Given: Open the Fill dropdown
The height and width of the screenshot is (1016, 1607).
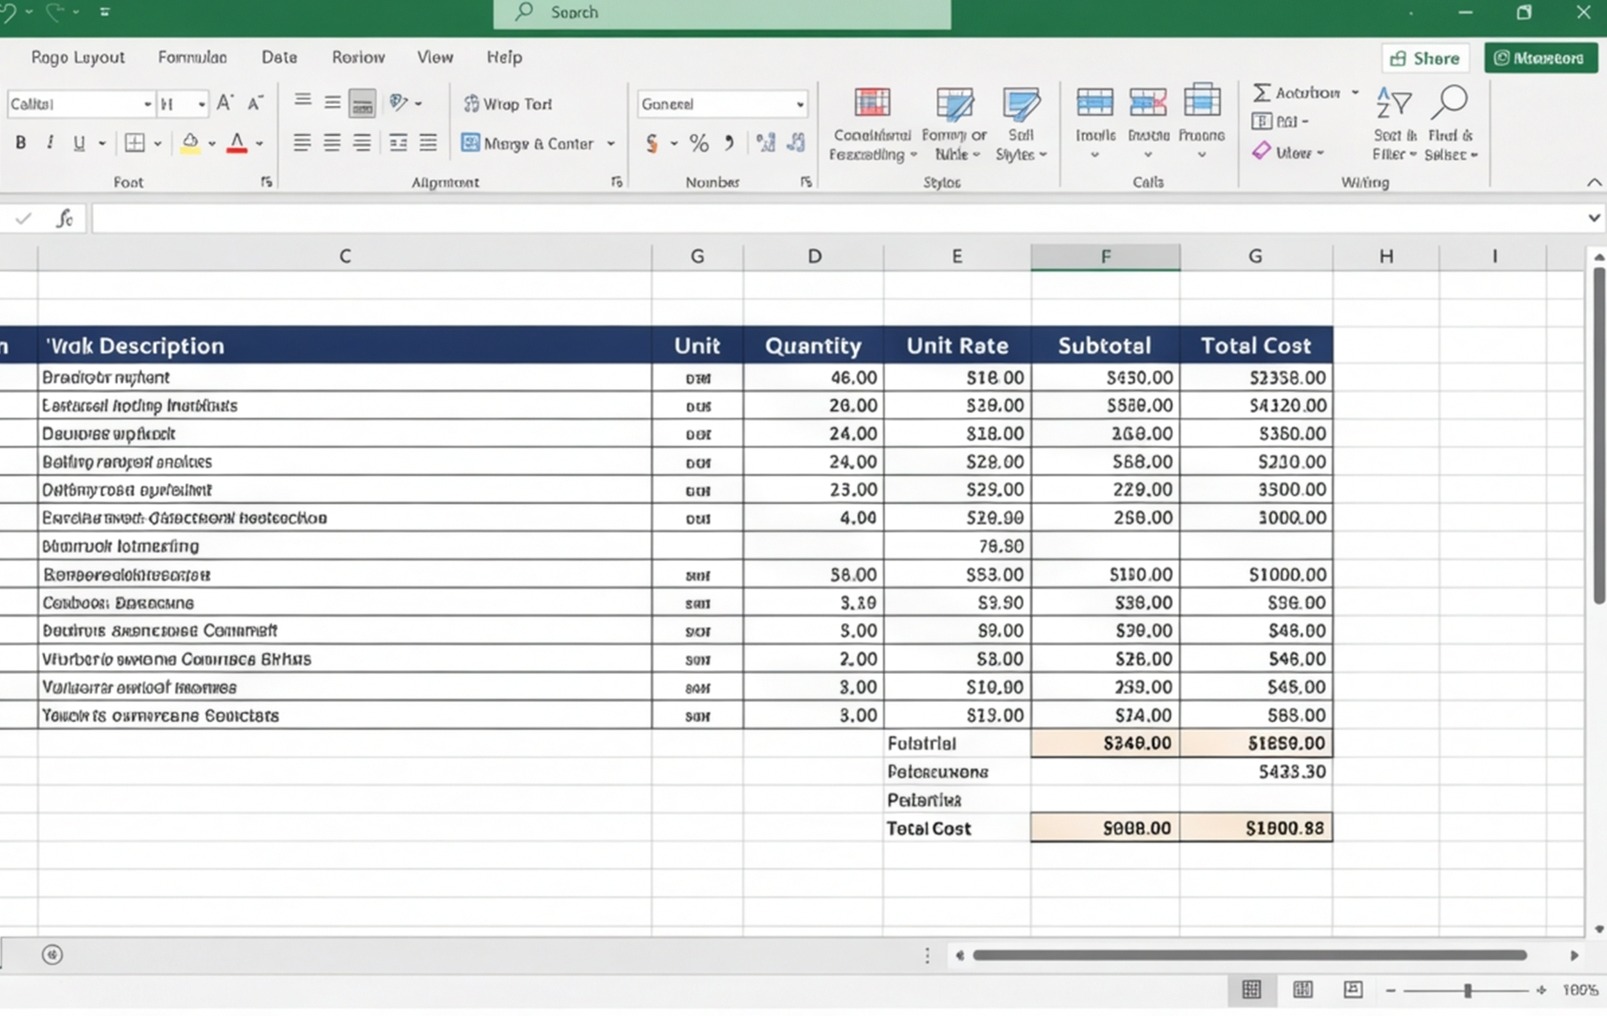Looking at the screenshot, I should 1281,121.
